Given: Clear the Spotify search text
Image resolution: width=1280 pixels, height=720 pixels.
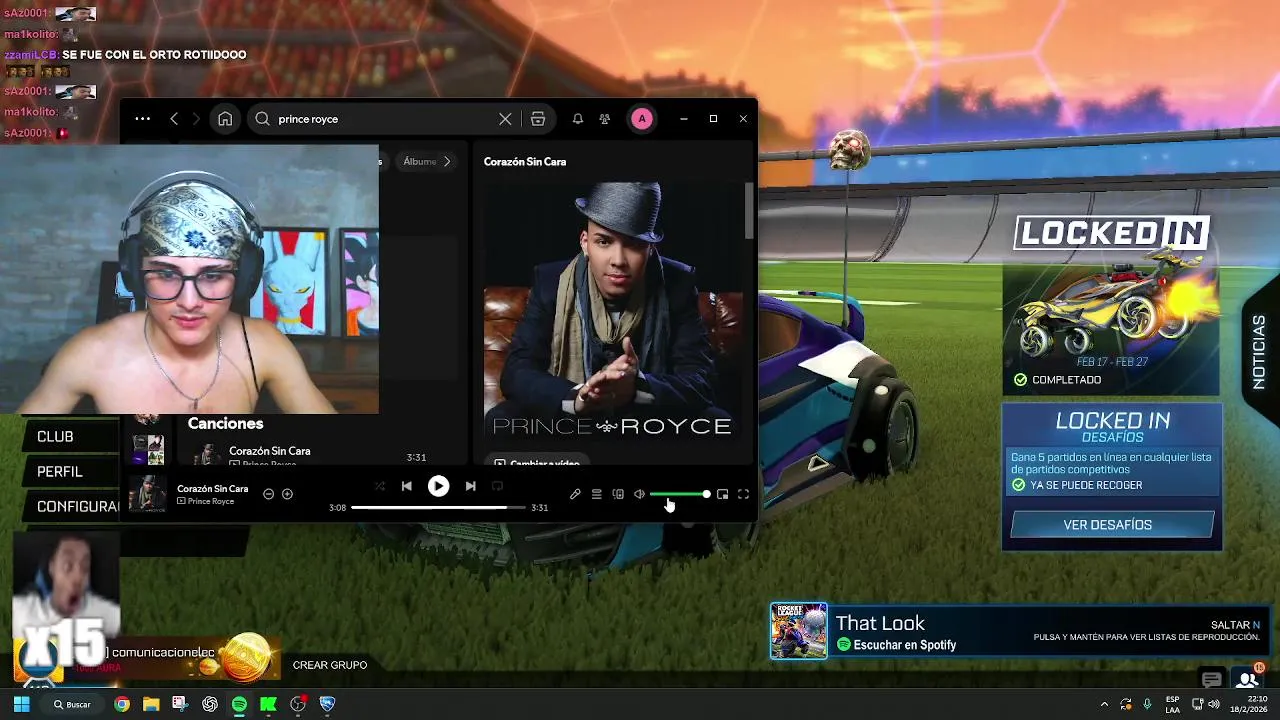Looking at the screenshot, I should tap(505, 119).
